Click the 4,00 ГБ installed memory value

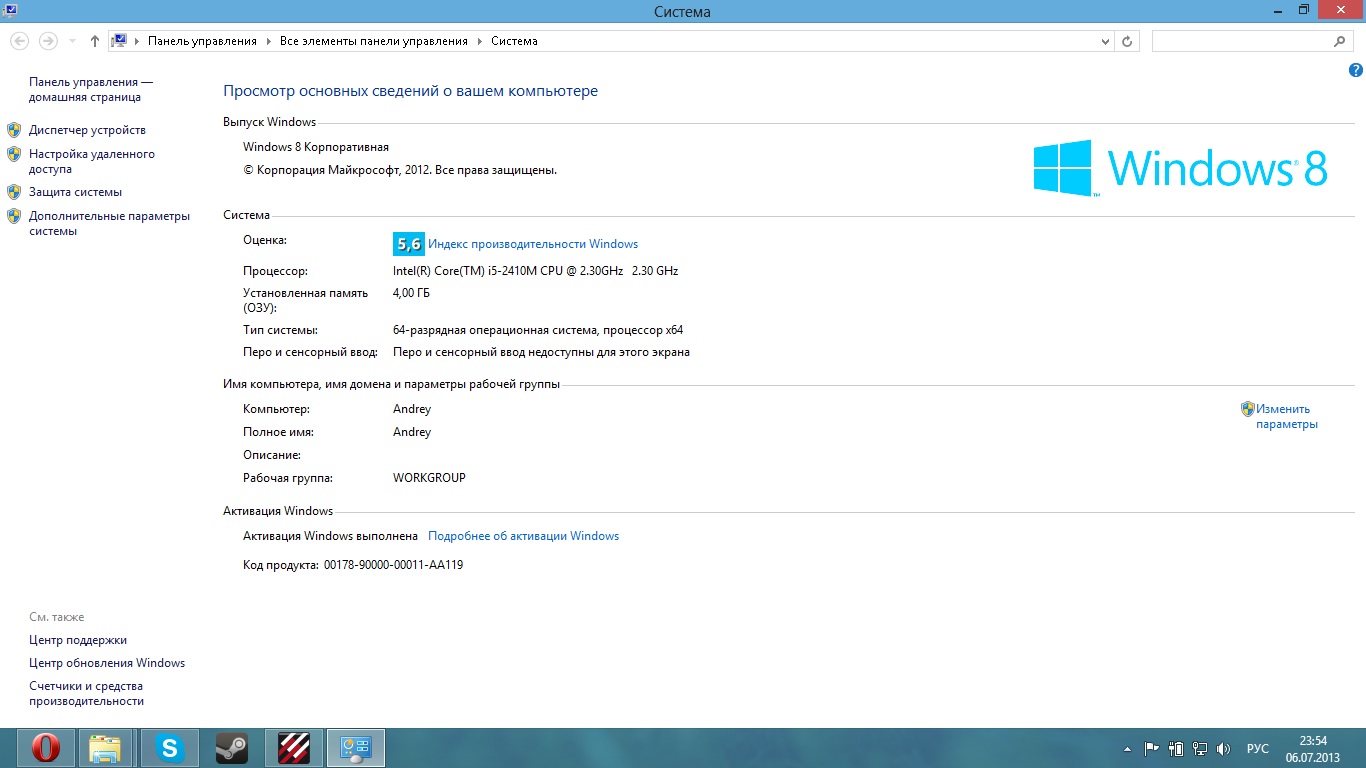(412, 293)
